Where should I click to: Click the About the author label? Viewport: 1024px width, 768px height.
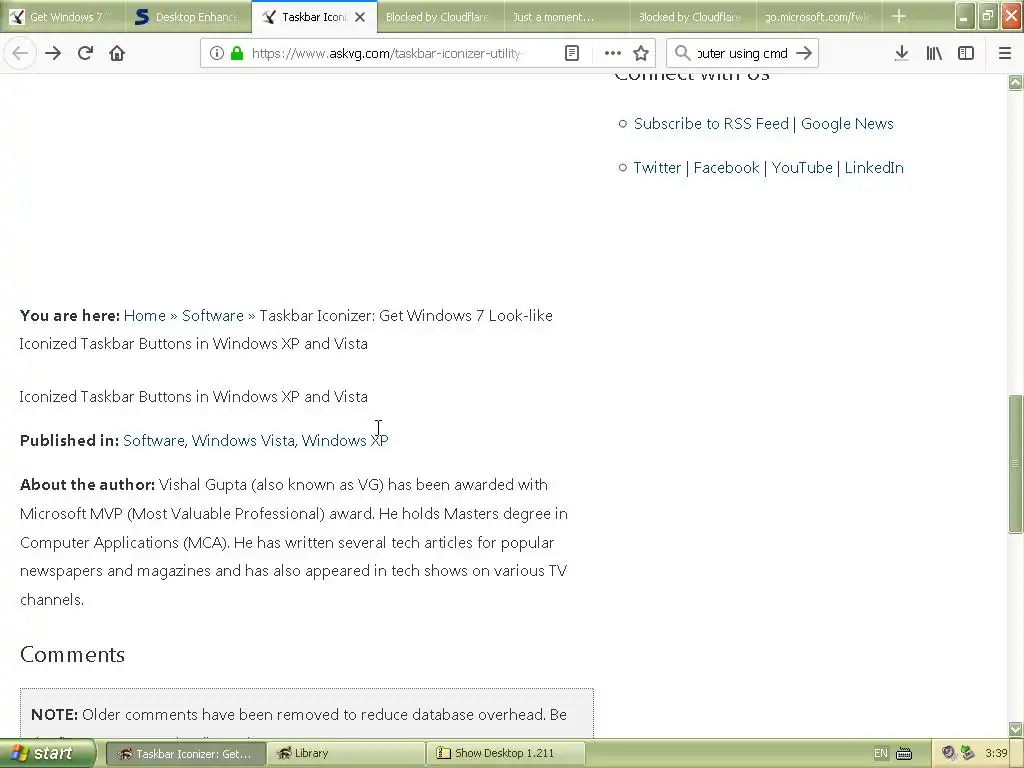click(x=88, y=485)
